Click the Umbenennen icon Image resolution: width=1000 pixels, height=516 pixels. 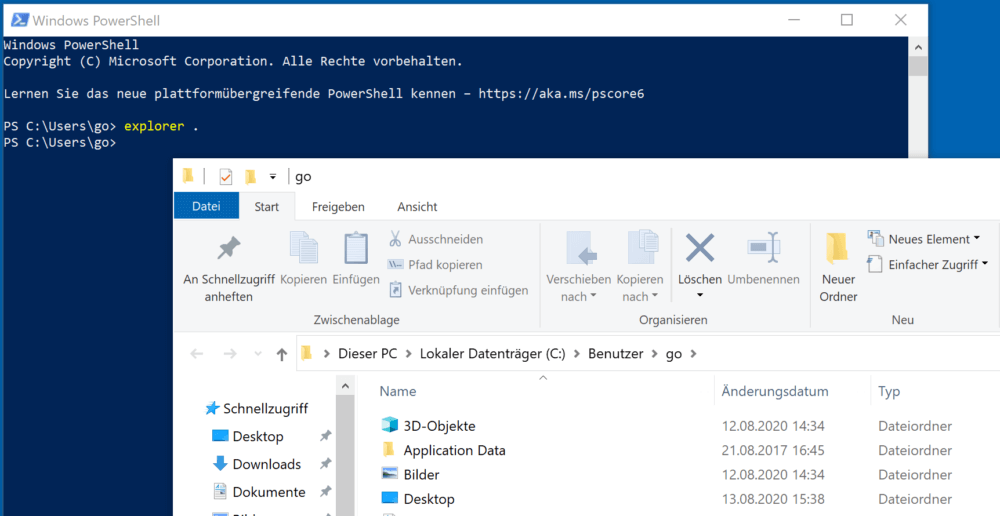tap(763, 247)
